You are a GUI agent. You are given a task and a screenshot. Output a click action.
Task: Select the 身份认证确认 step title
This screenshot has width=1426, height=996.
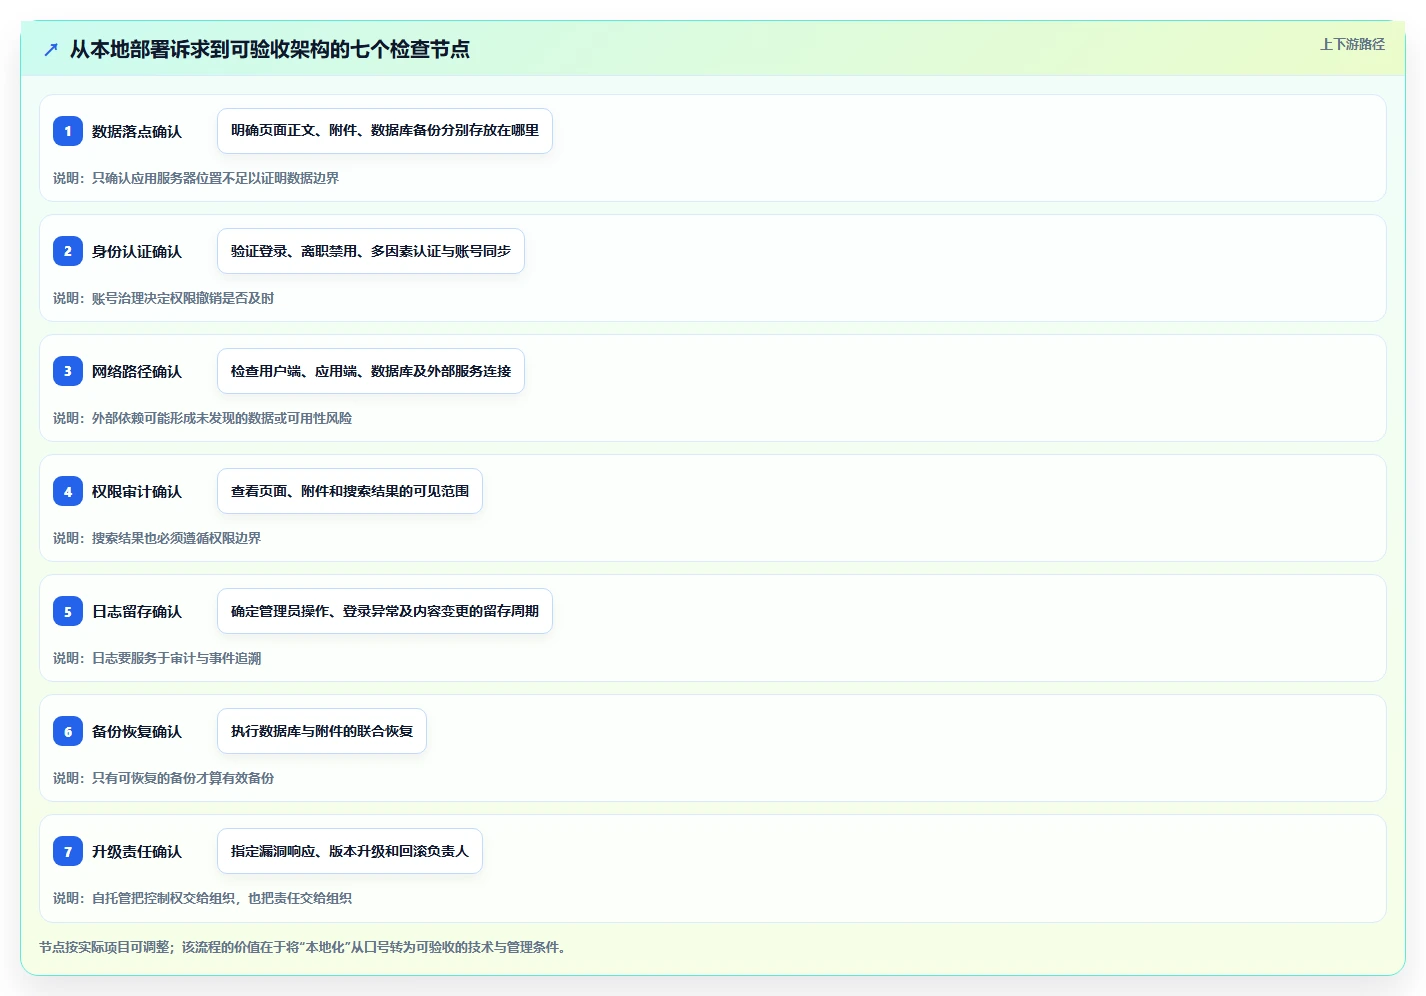click(x=137, y=251)
